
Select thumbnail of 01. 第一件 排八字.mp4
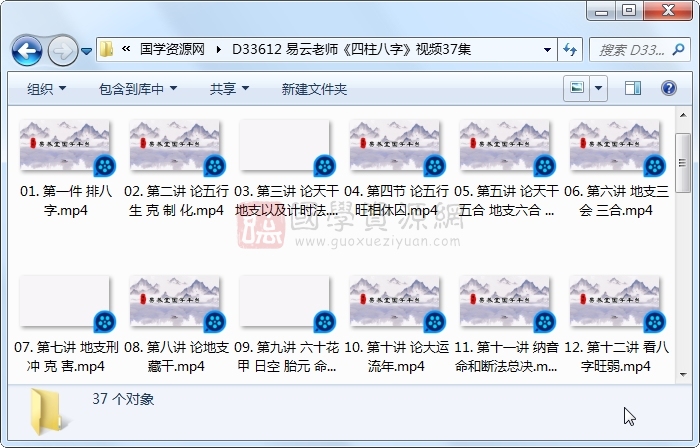click(65, 145)
